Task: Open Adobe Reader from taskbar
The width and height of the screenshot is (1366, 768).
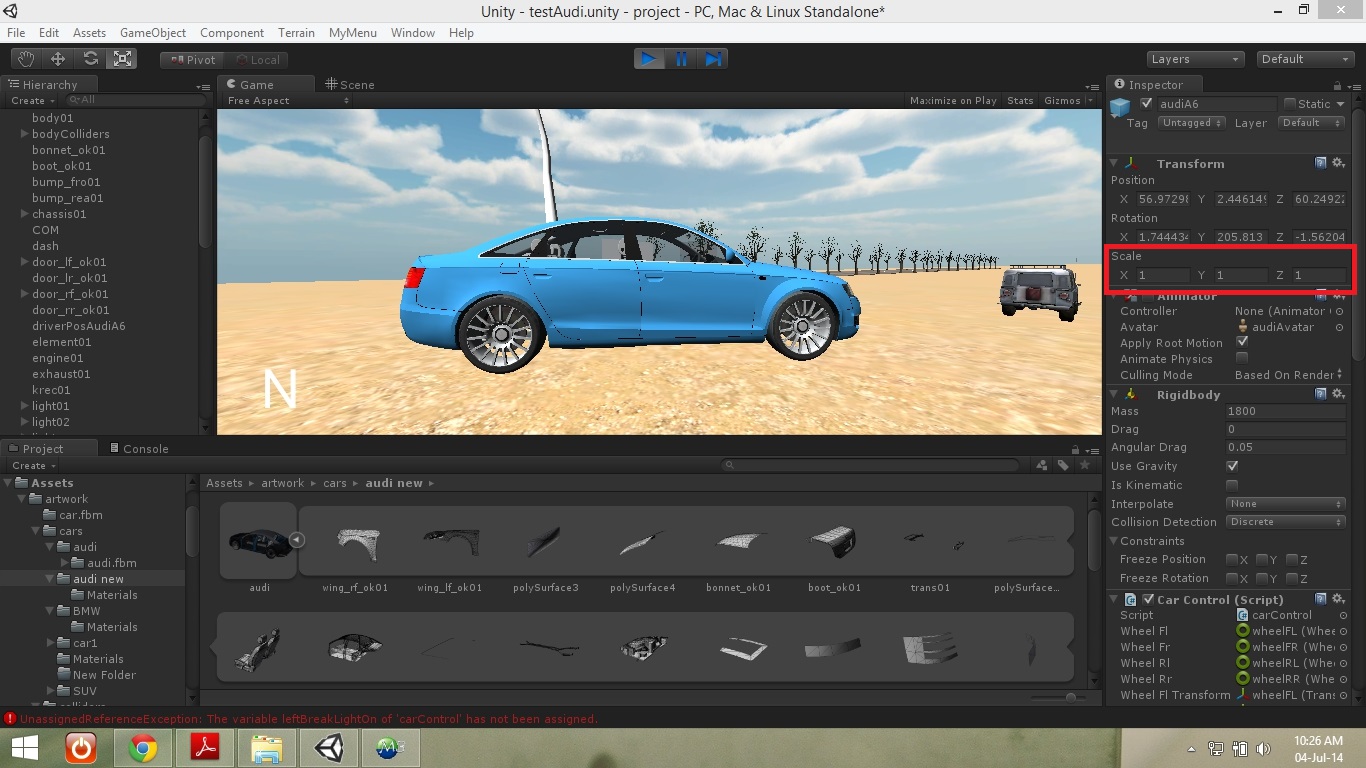Action: click(x=205, y=748)
